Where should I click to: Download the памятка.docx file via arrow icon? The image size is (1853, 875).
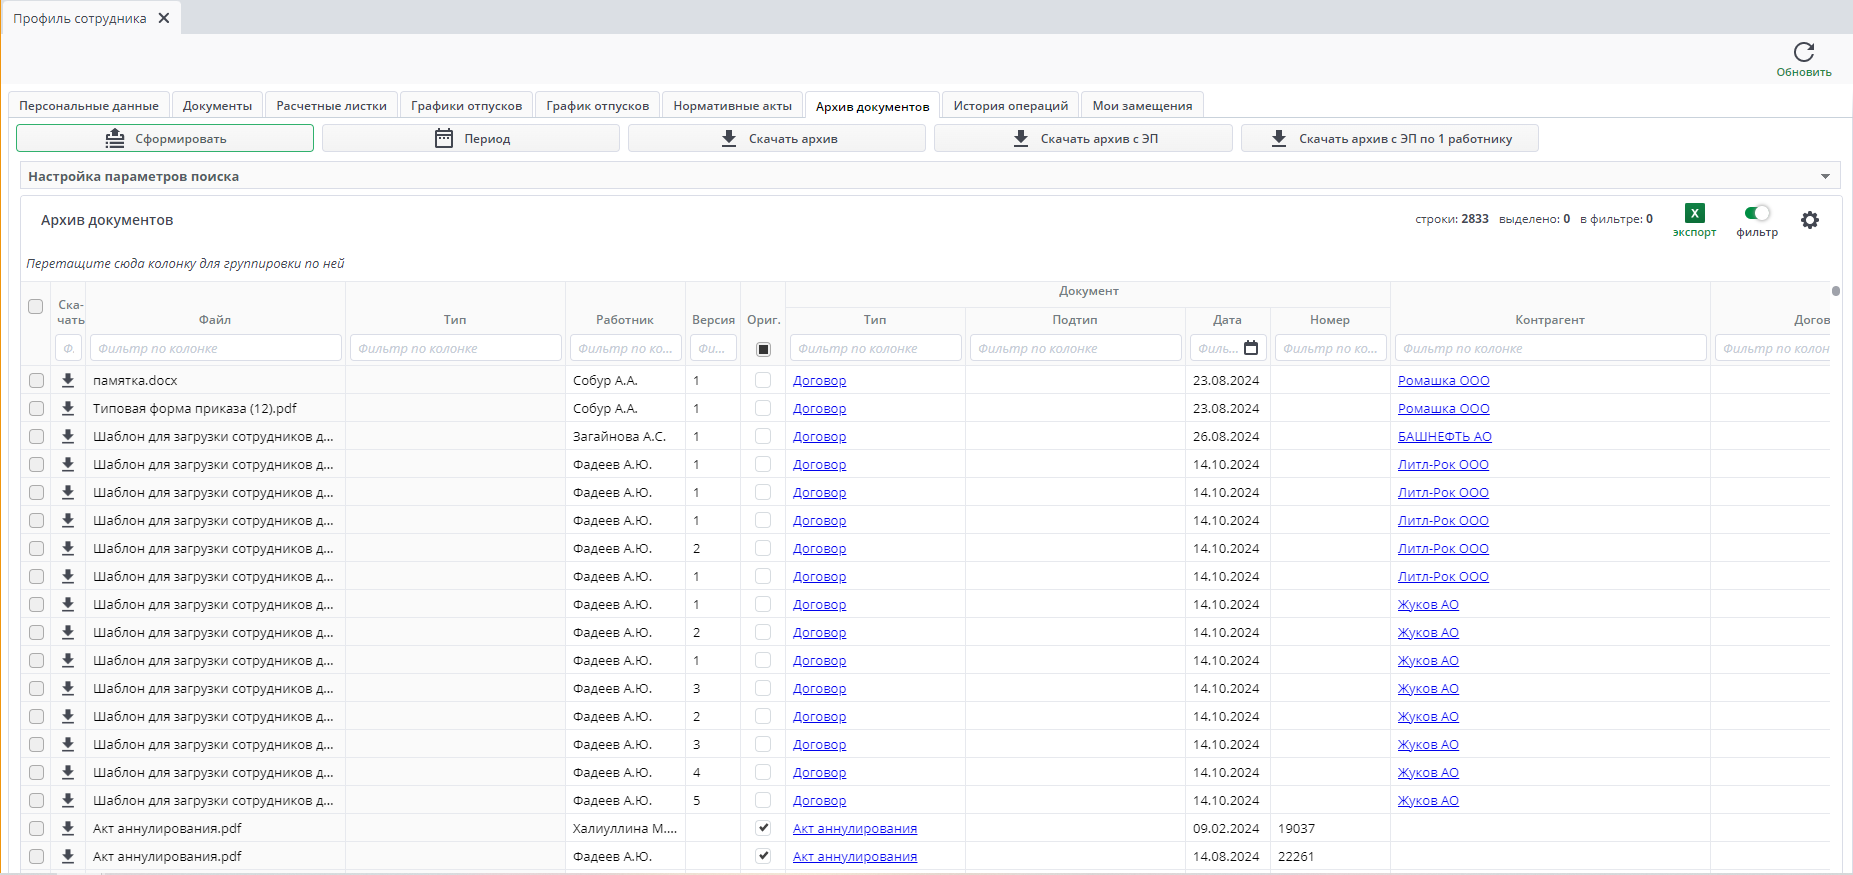pos(68,380)
